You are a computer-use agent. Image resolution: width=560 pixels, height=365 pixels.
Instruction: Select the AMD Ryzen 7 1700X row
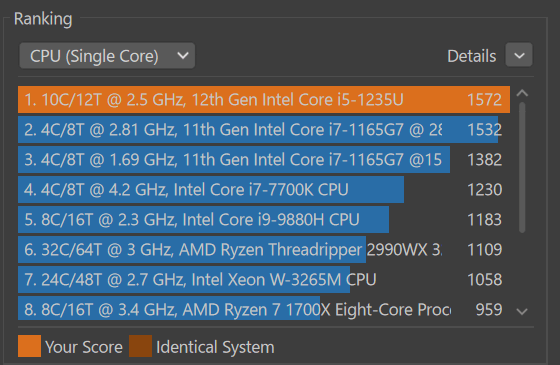click(264, 309)
